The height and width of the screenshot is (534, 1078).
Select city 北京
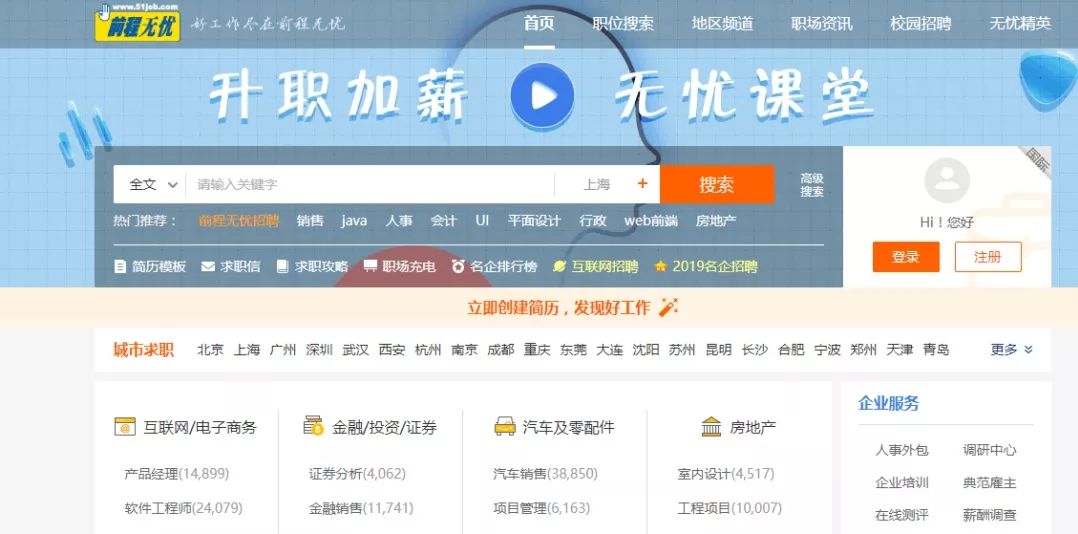tap(210, 350)
